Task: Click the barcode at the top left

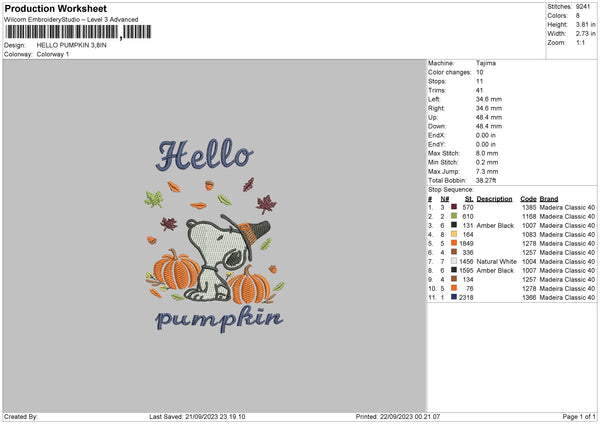Action: coord(62,32)
